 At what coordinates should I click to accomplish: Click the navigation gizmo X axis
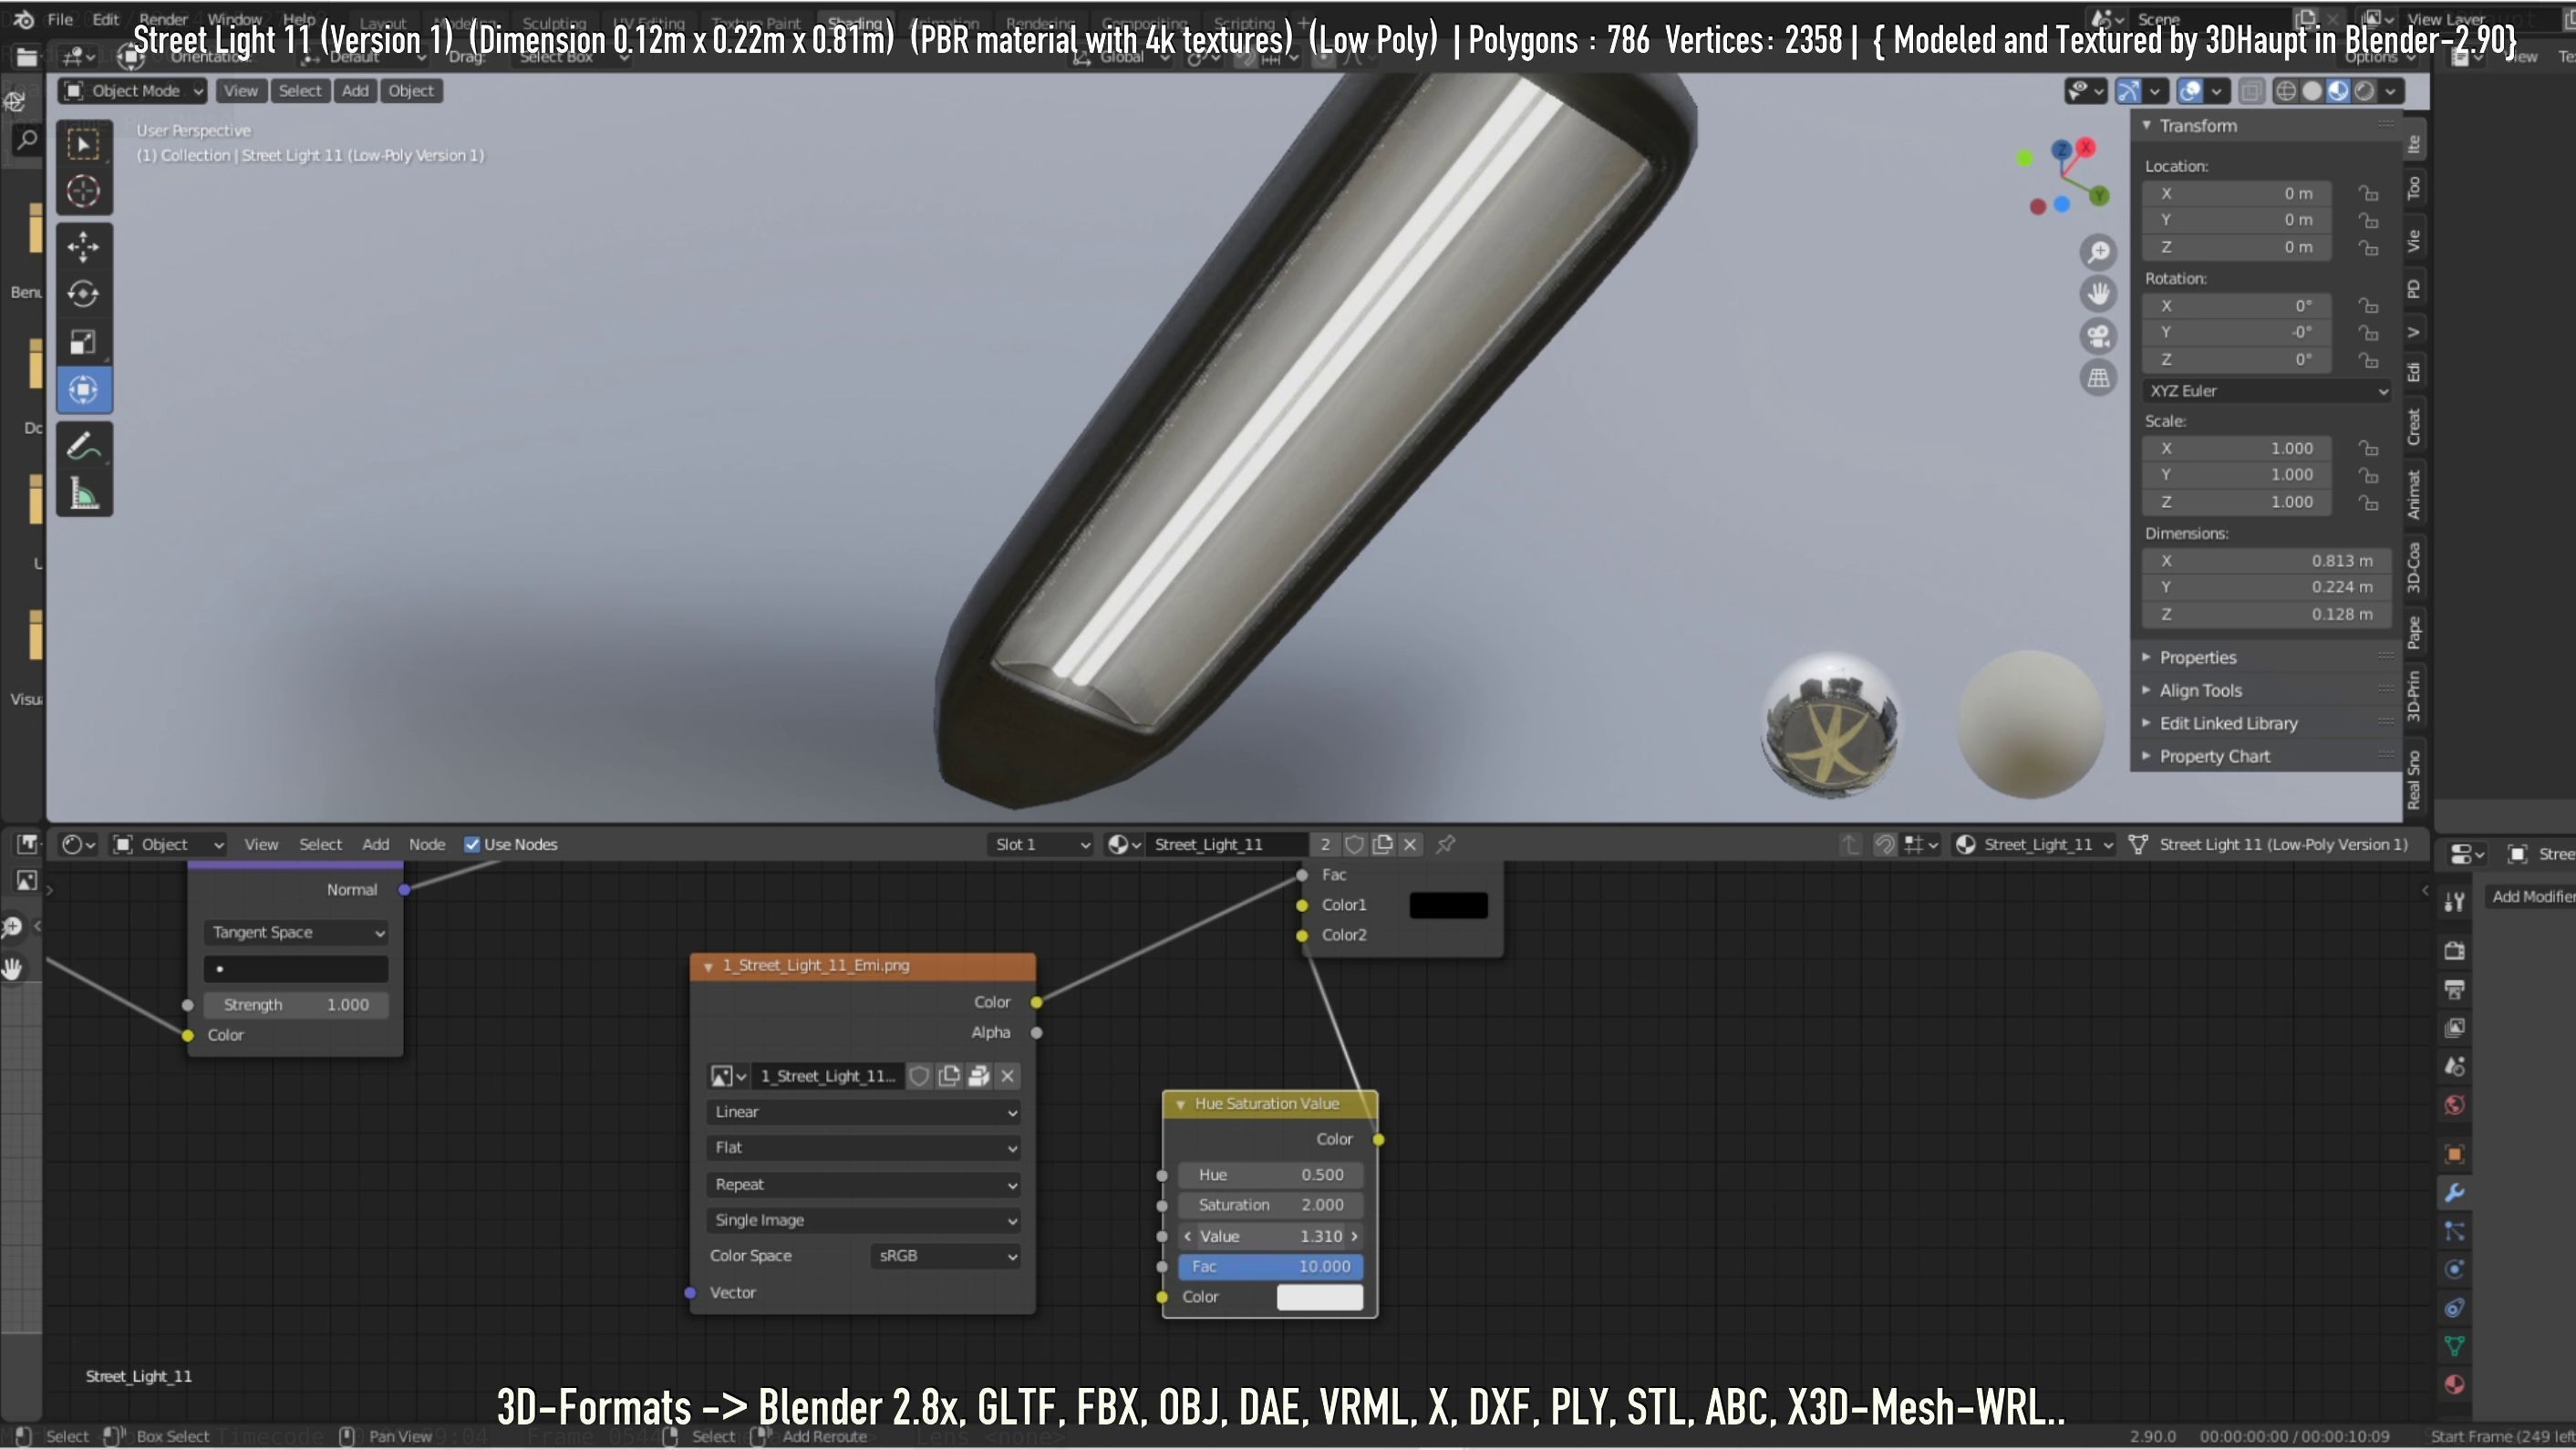click(2086, 147)
